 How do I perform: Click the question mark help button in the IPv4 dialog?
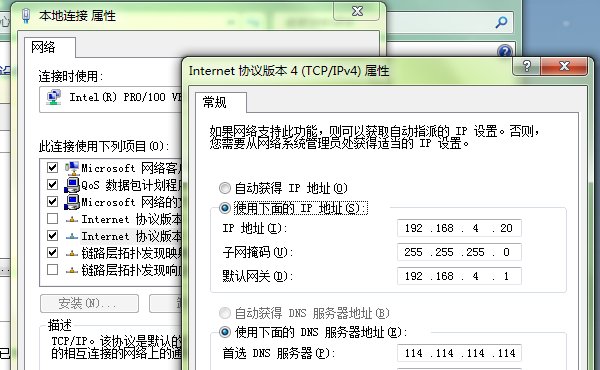pyautogui.click(x=527, y=66)
